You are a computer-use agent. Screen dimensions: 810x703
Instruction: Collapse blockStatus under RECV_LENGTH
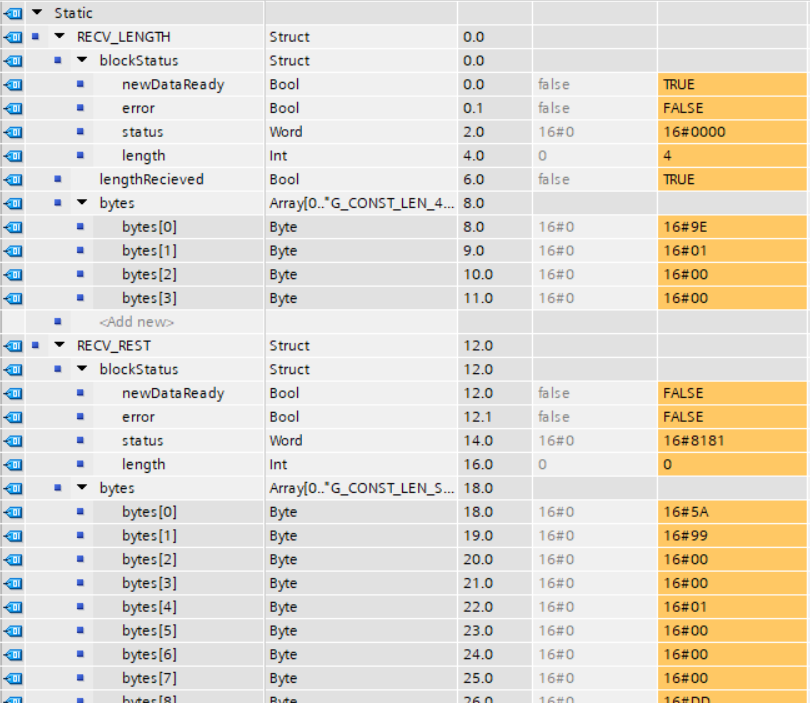tap(82, 60)
